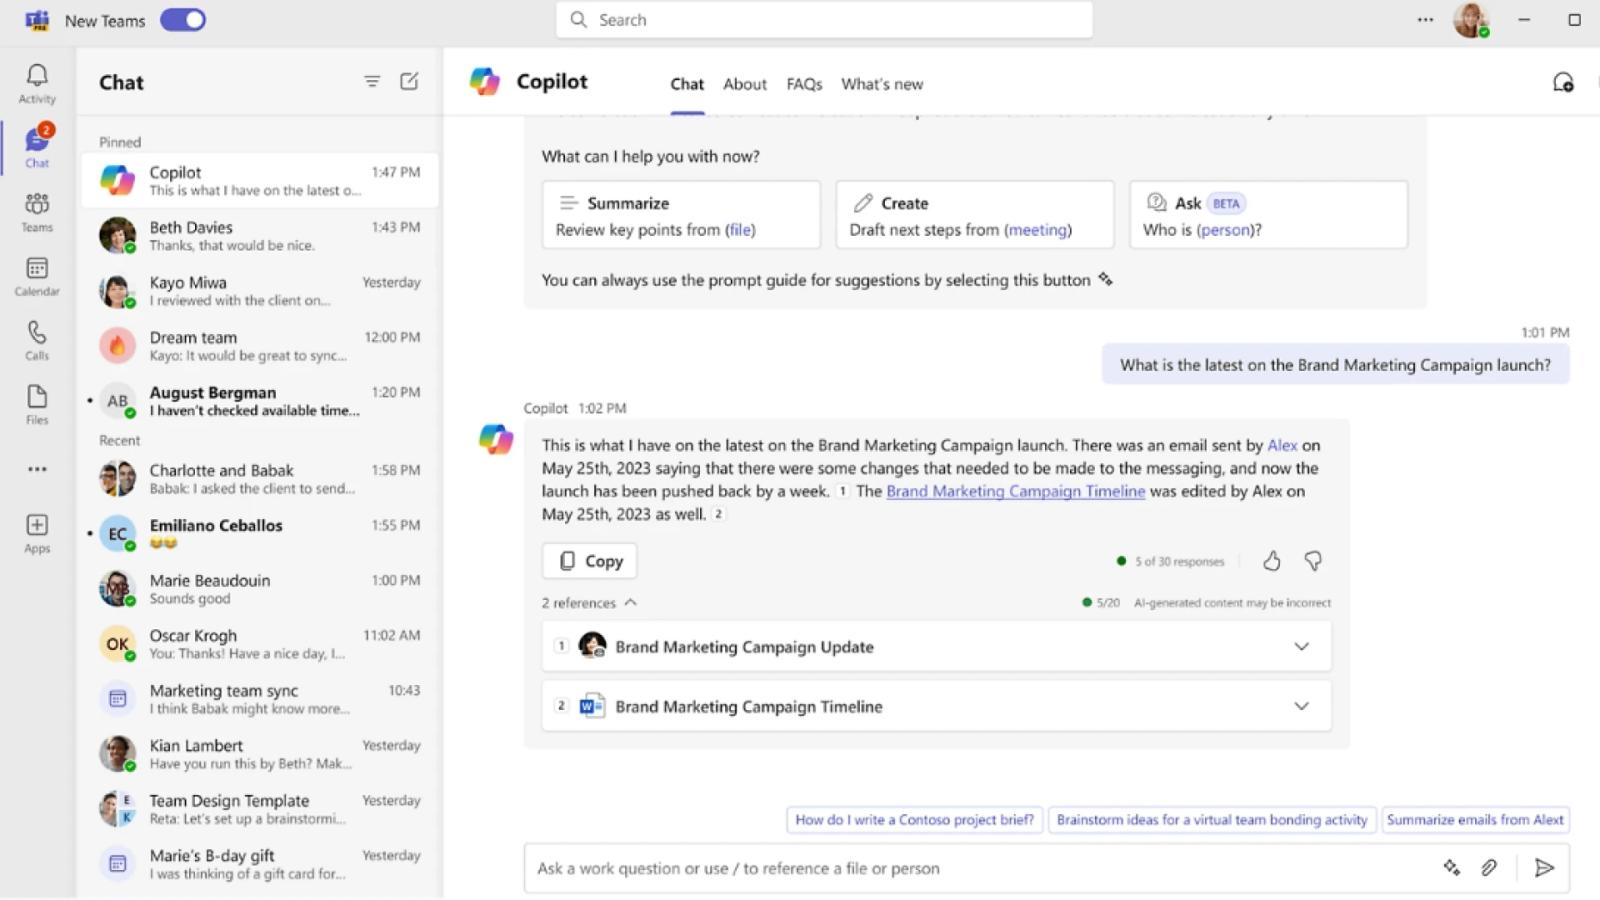Click citation number 1 in response

[x=843, y=491]
